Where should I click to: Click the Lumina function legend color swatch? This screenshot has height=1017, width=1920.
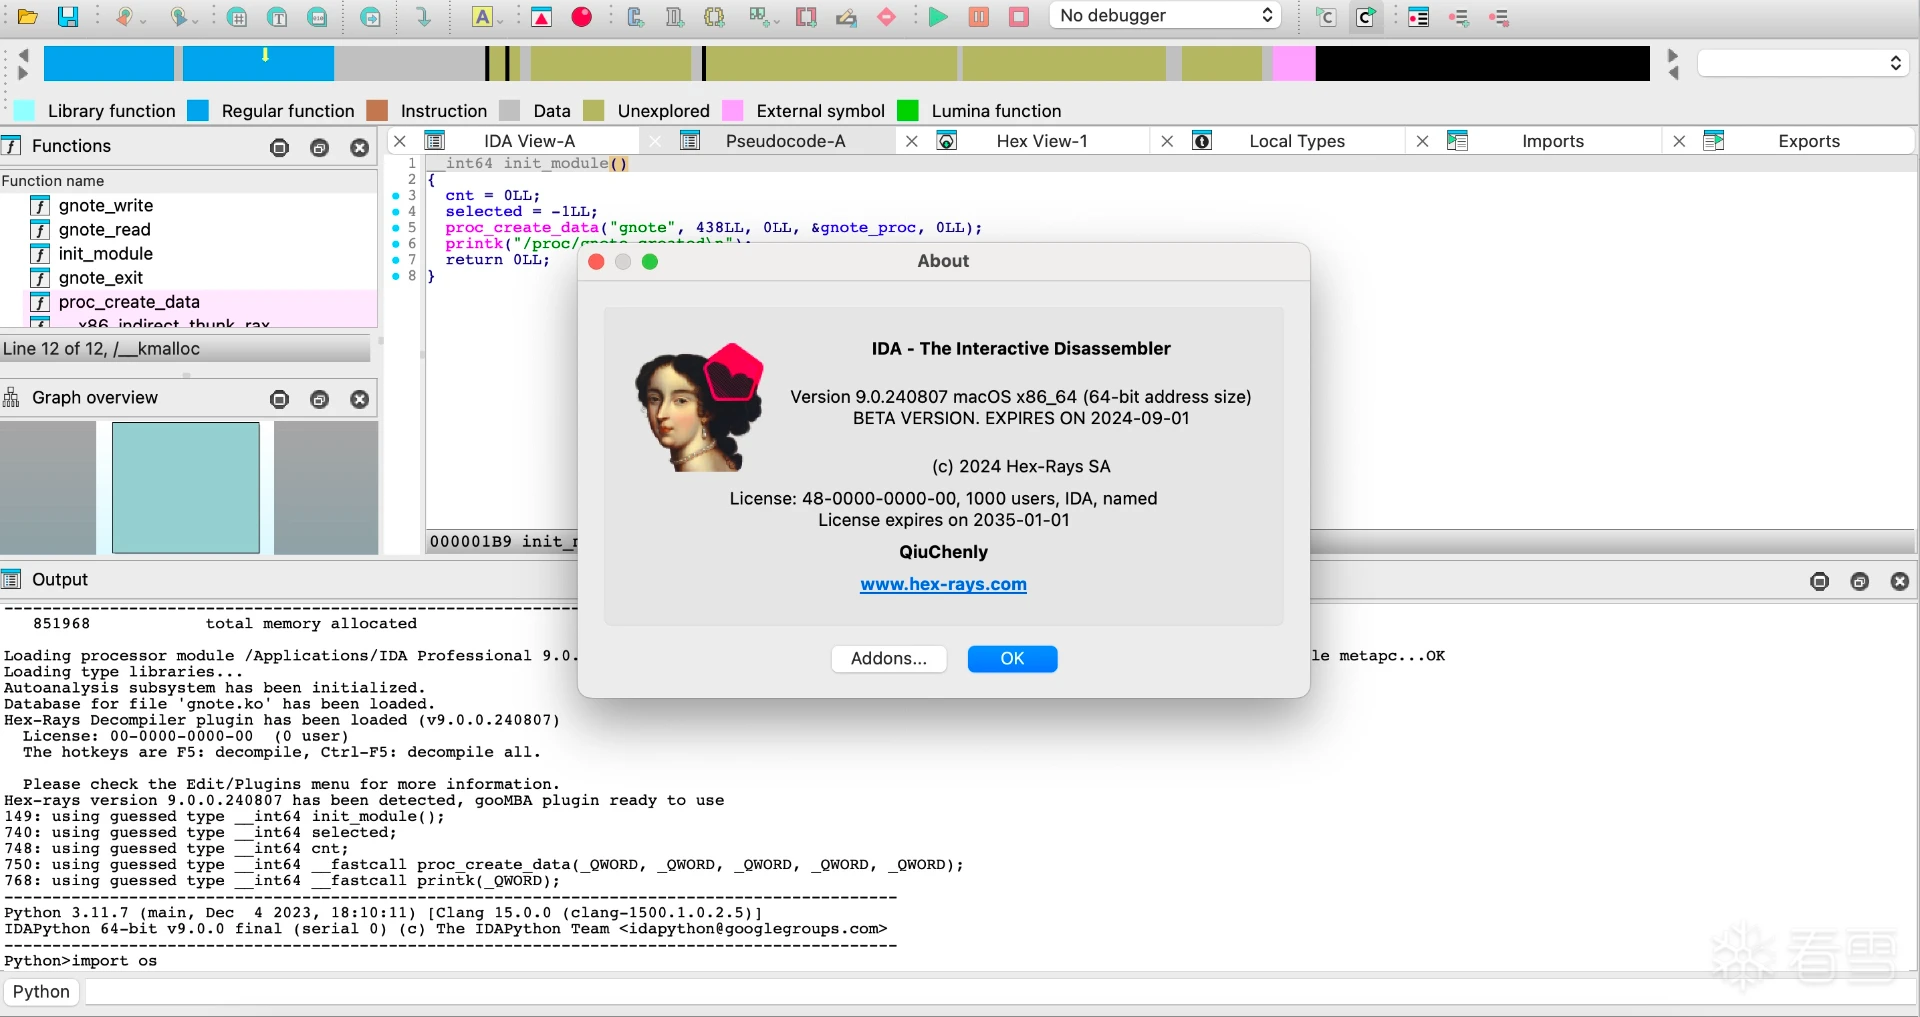pyautogui.click(x=908, y=110)
